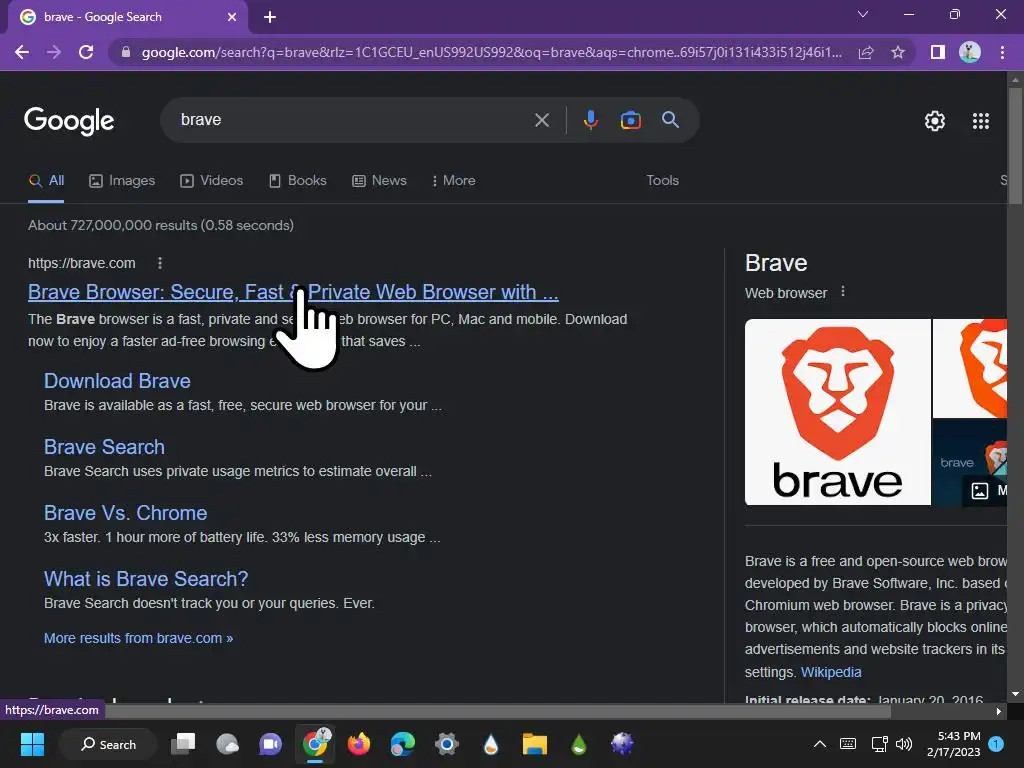Clear the search box text
This screenshot has width=1024, height=768.
pyautogui.click(x=541, y=120)
